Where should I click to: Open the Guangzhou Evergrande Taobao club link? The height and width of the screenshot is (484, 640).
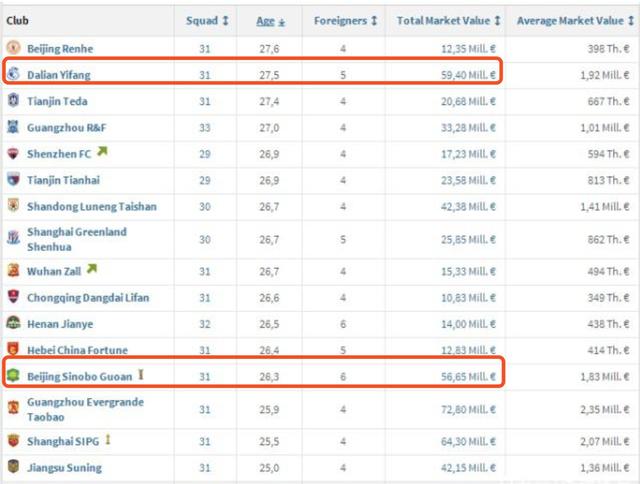tap(85, 409)
